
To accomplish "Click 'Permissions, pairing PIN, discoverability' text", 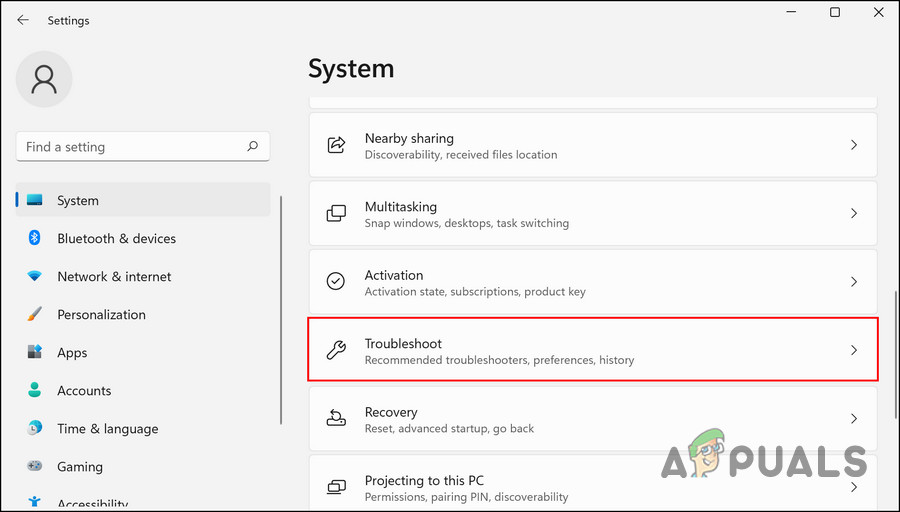I will pyautogui.click(x=467, y=497).
